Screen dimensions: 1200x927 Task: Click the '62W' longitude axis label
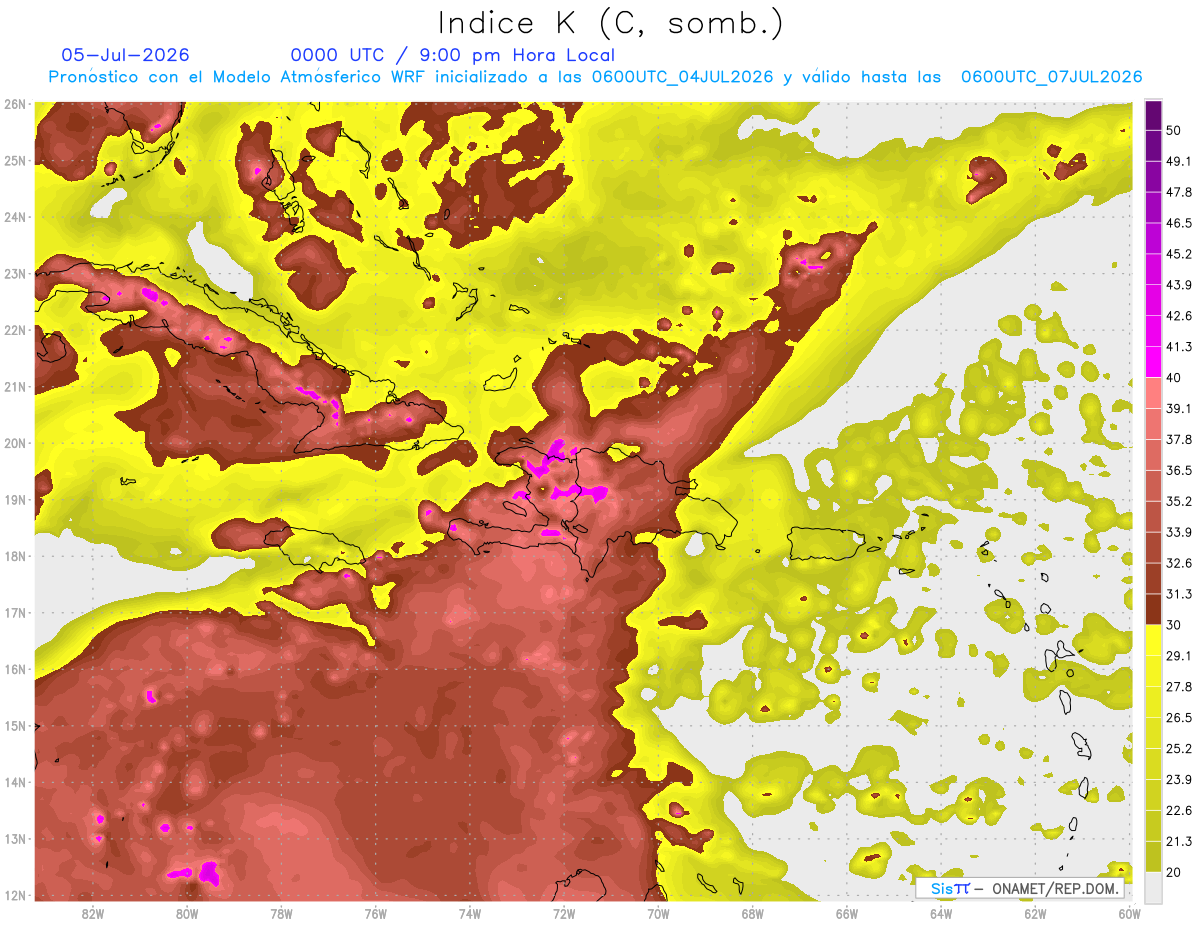[1035, 913]
